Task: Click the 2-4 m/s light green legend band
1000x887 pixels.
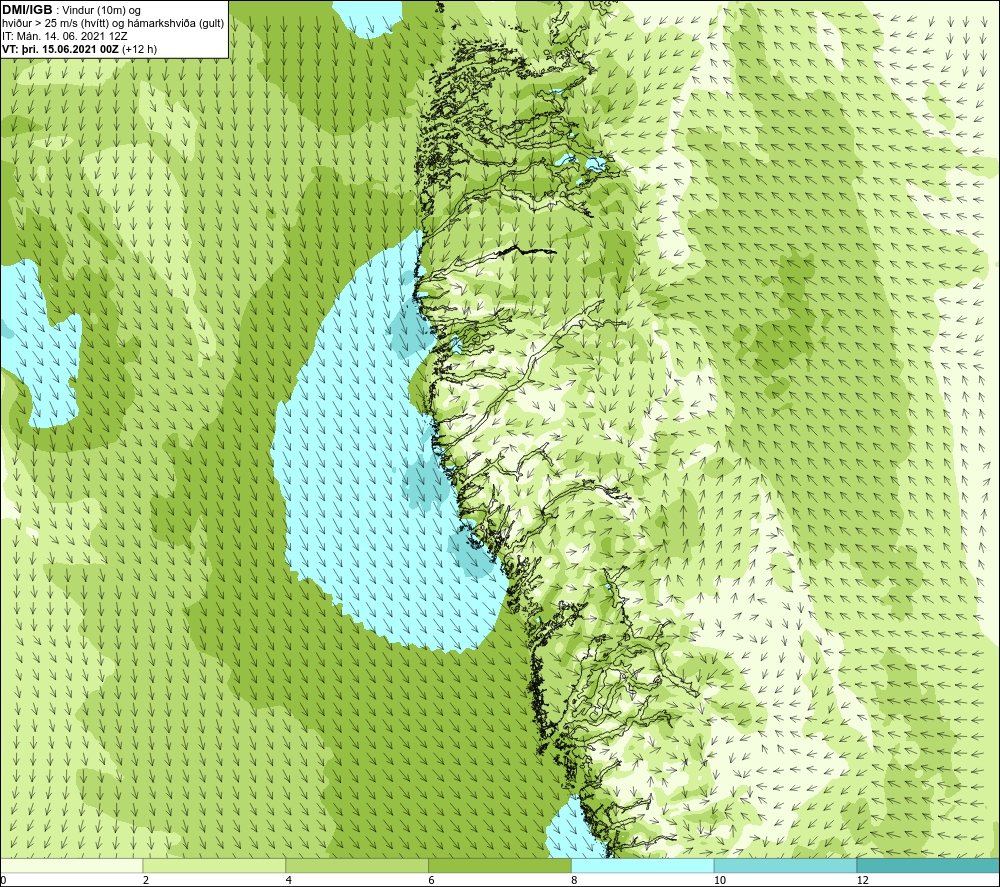Action: tap(214, 865)
